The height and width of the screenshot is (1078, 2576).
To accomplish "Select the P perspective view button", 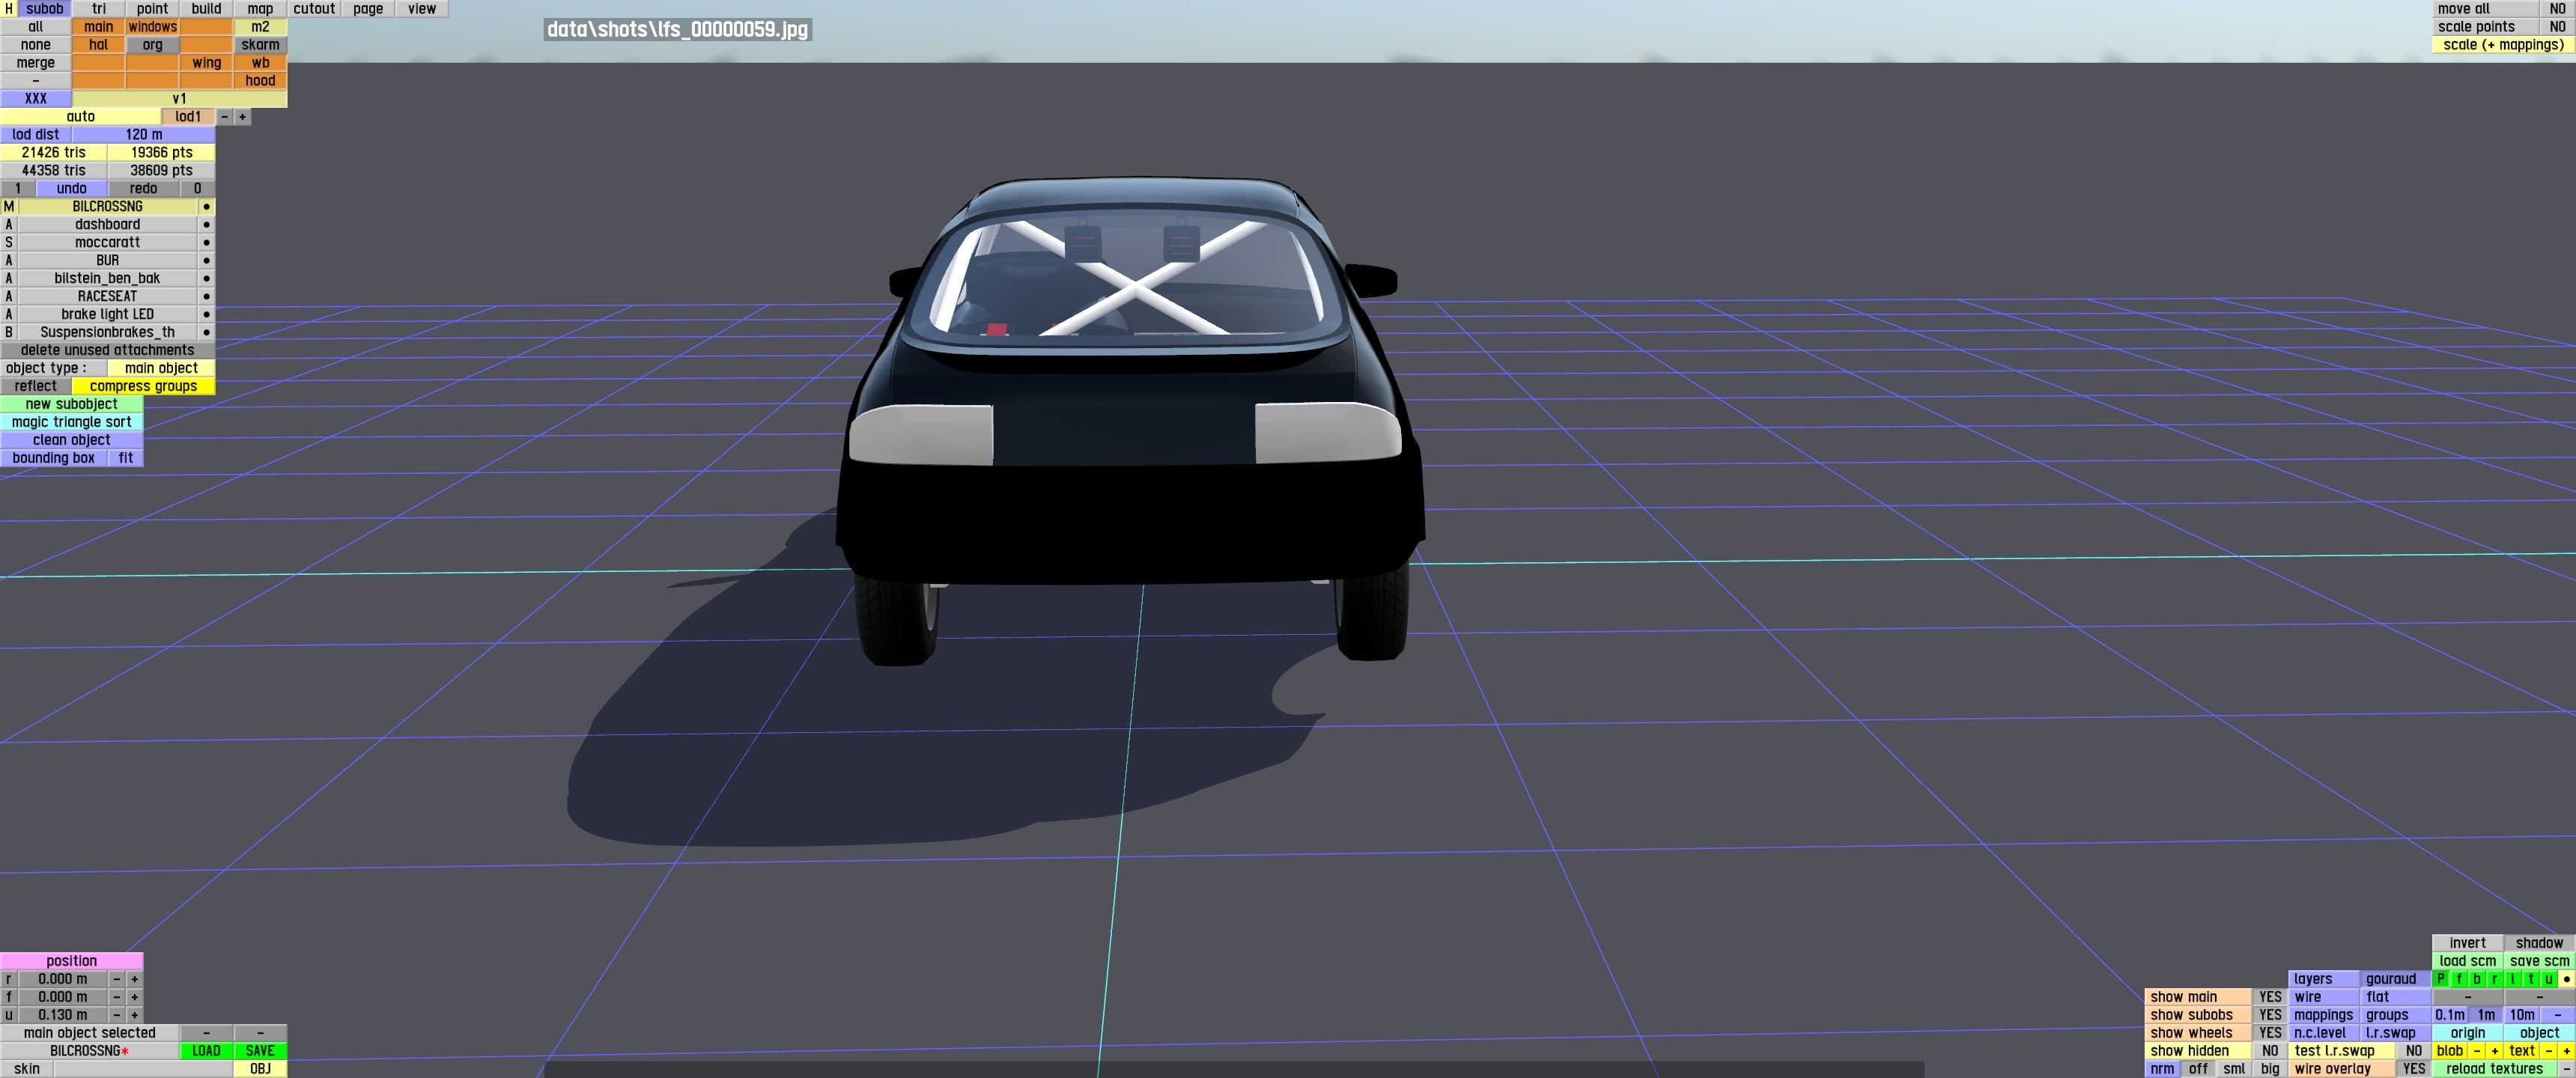I will 2441,979.
